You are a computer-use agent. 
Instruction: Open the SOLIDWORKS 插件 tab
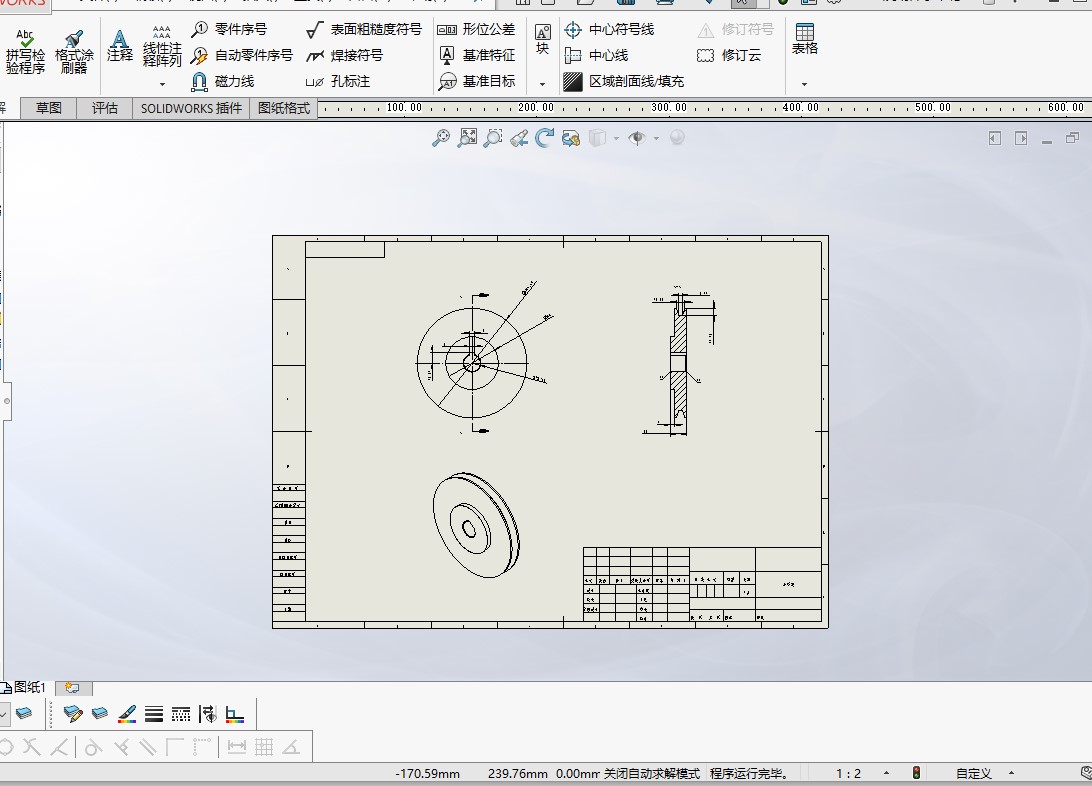click(x=191, y=108)
